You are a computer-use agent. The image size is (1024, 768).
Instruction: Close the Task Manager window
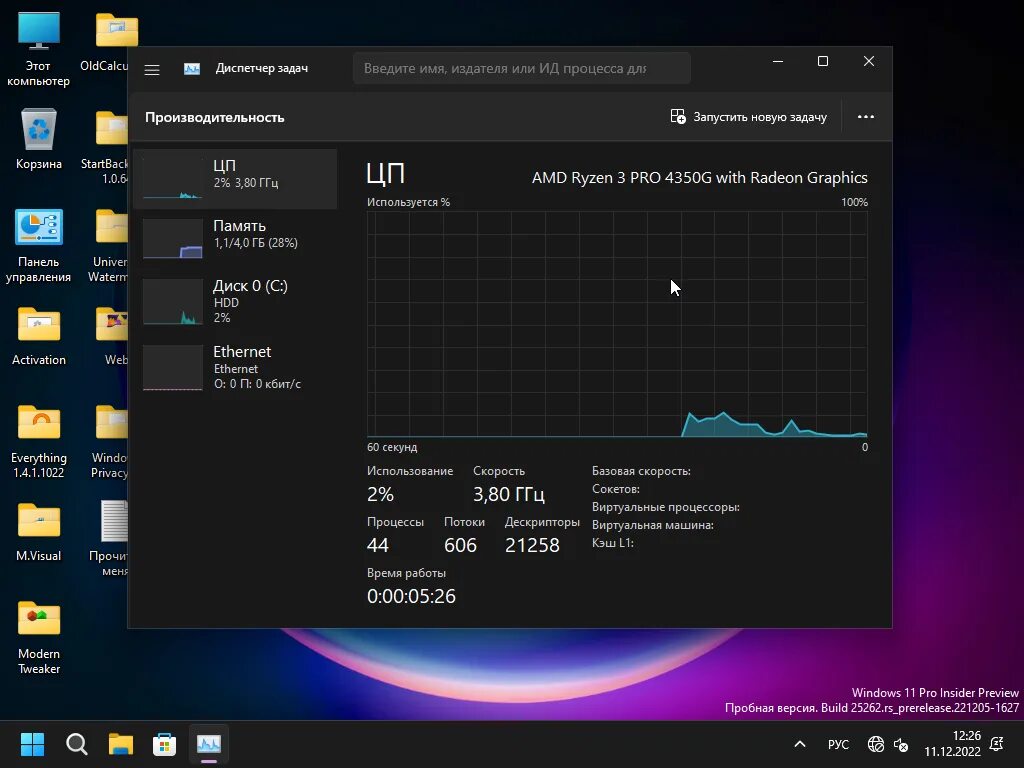pos(869,61)
